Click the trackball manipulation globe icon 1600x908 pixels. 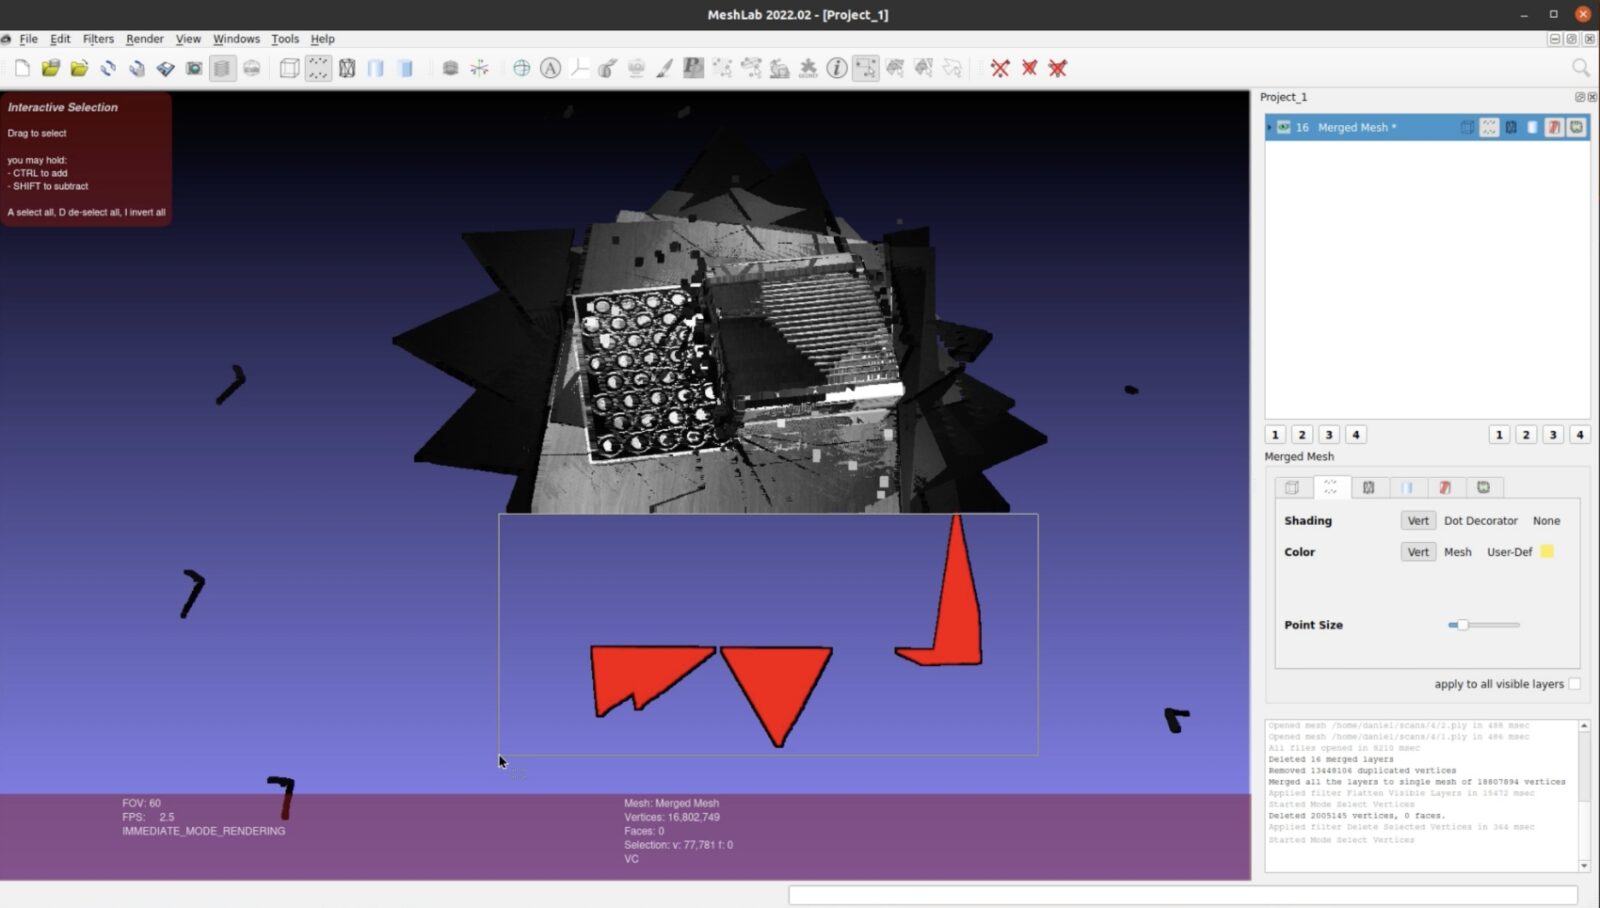pos(522,67)
